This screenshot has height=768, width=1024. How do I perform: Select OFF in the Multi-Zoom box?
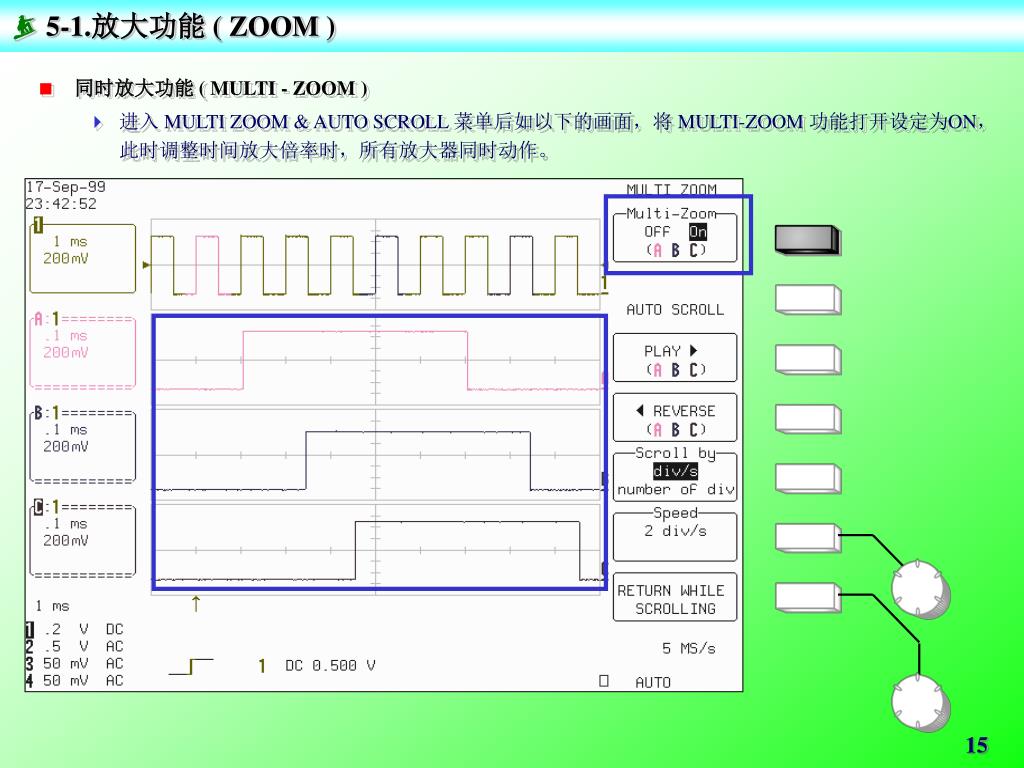(657, 232)
